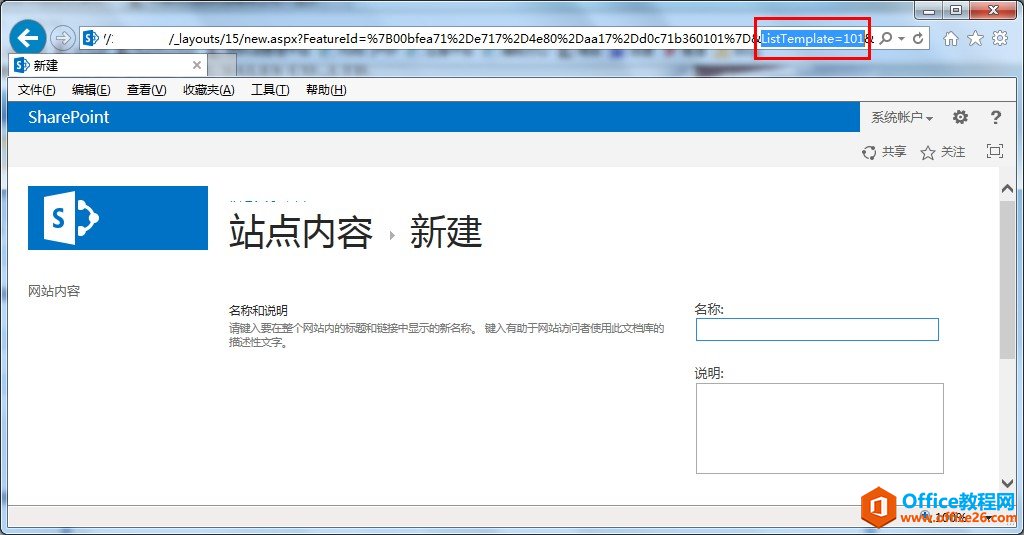
Task: Click the address bar search magnifier icon
Action: [x=886, y=39]
